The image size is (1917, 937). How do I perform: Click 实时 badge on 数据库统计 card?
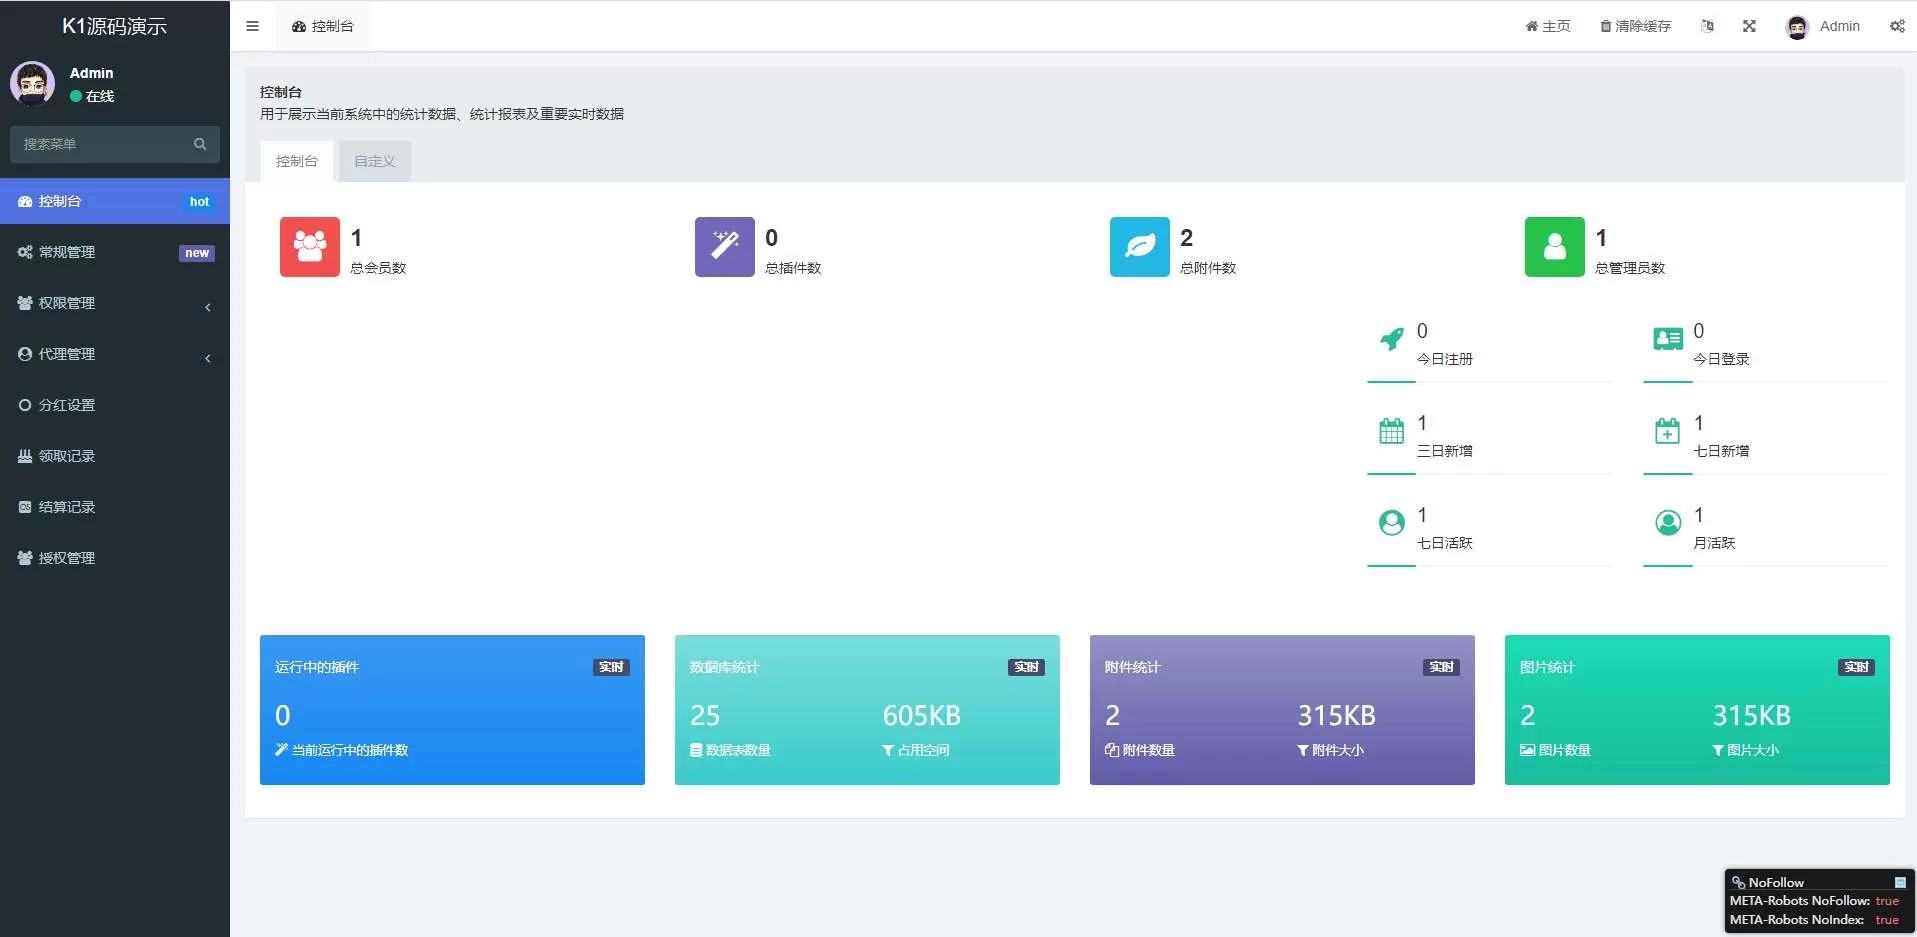tap(1026, 667)
